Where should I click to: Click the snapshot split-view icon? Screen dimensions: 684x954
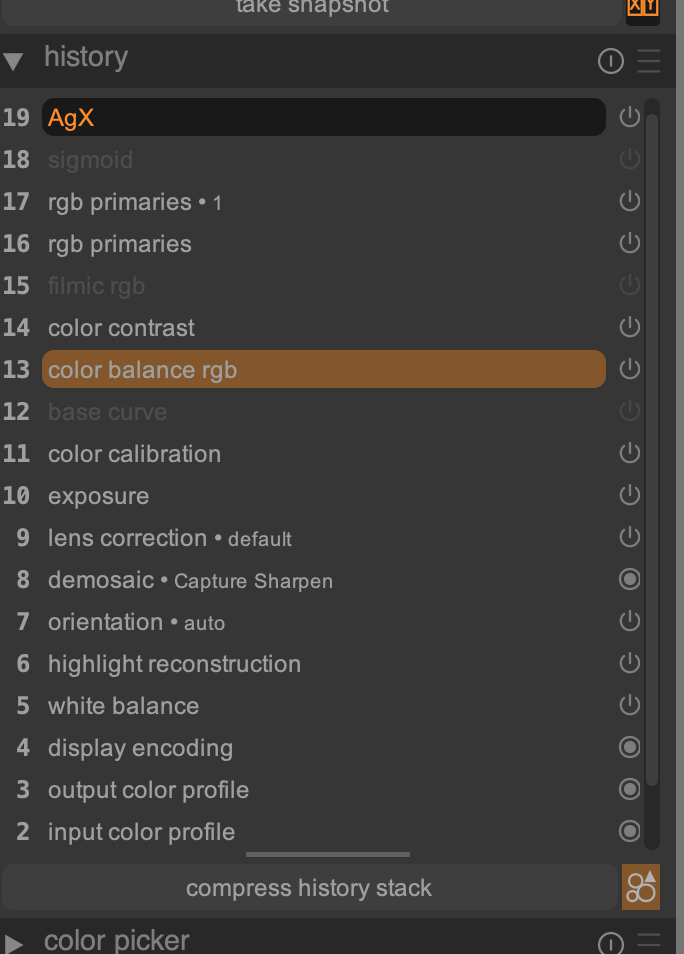pyautogui.click(x=642, y=8)
